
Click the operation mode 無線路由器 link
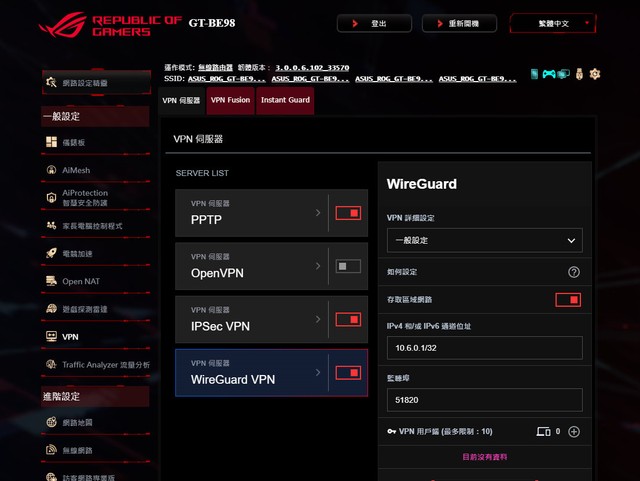[x=215, y=67]
